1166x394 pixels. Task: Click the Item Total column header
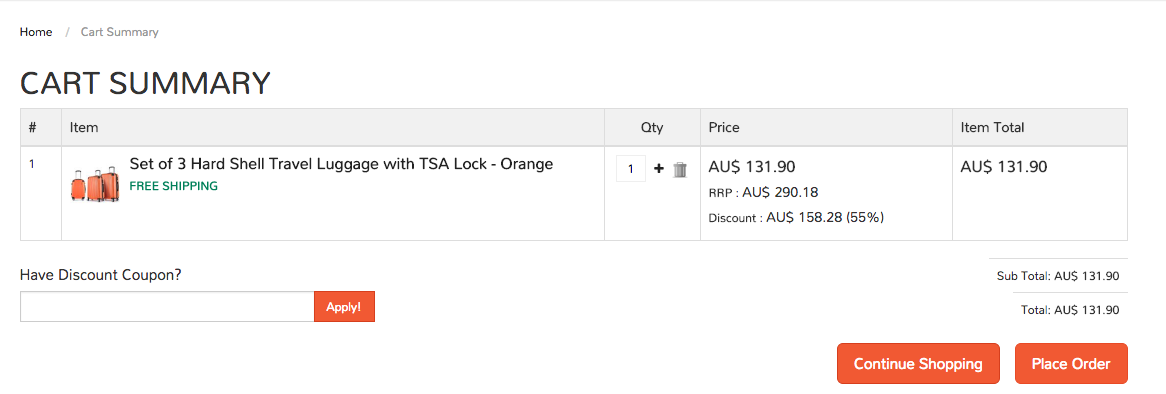point(992,127)
